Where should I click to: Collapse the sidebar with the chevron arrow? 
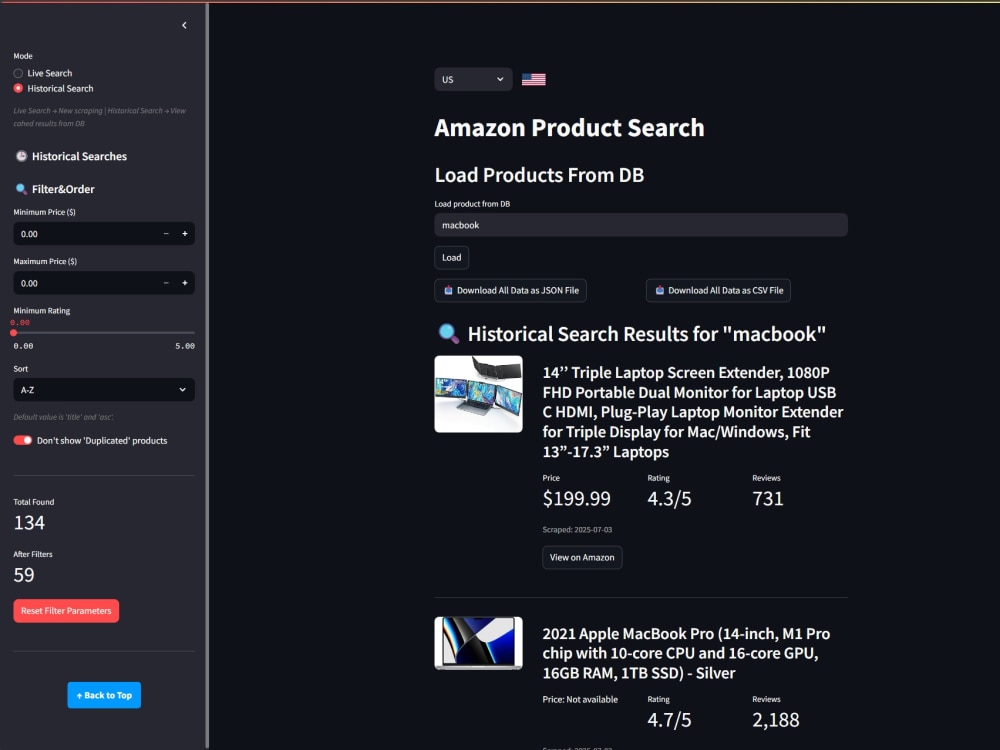pyautogui.click(x=184, y=26)
